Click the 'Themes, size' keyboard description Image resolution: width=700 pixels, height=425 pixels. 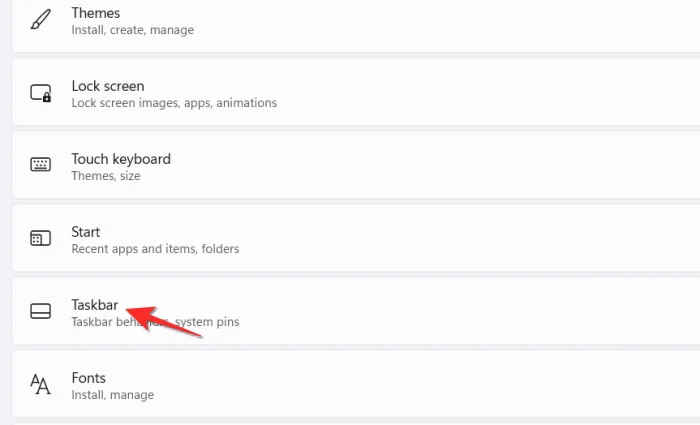(x=106, y=176)
